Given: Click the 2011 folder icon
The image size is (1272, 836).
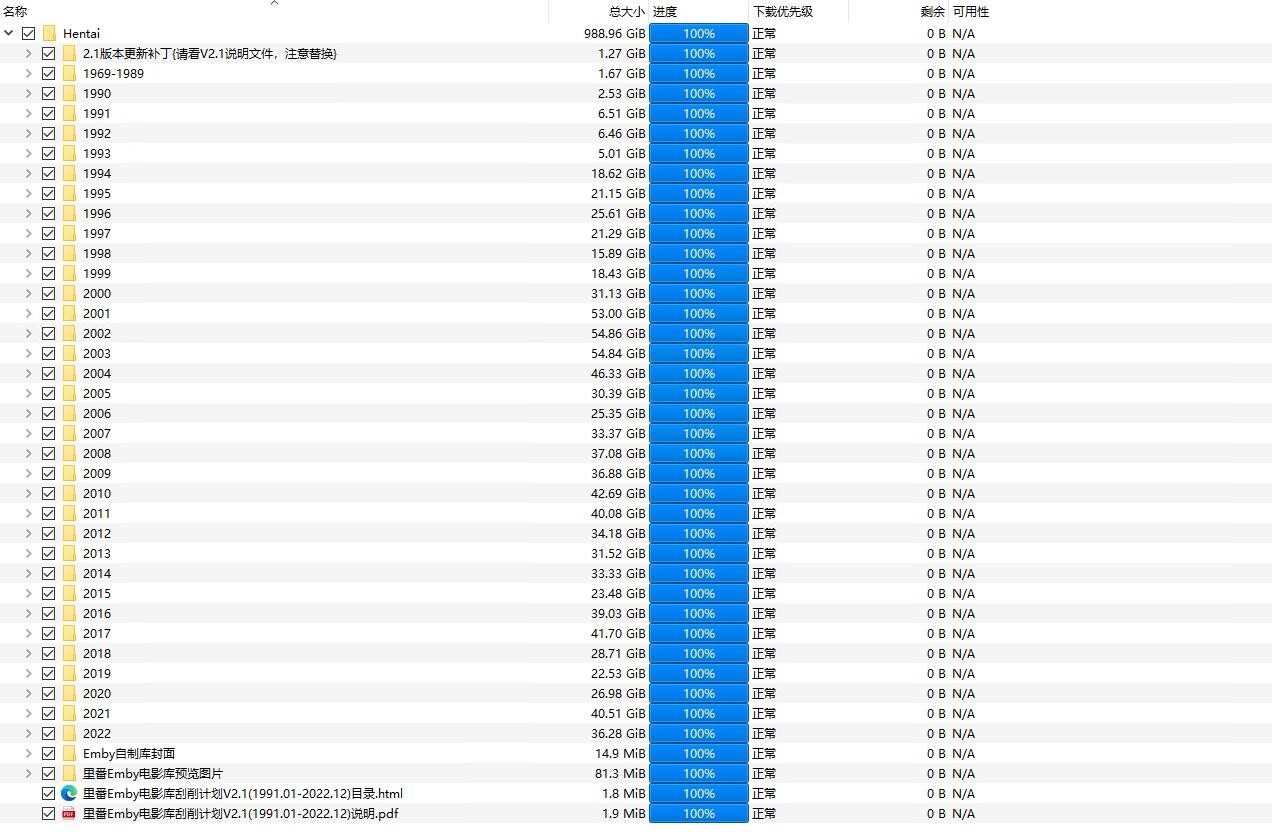Looking at the screenshot, I should coord(69,513).
